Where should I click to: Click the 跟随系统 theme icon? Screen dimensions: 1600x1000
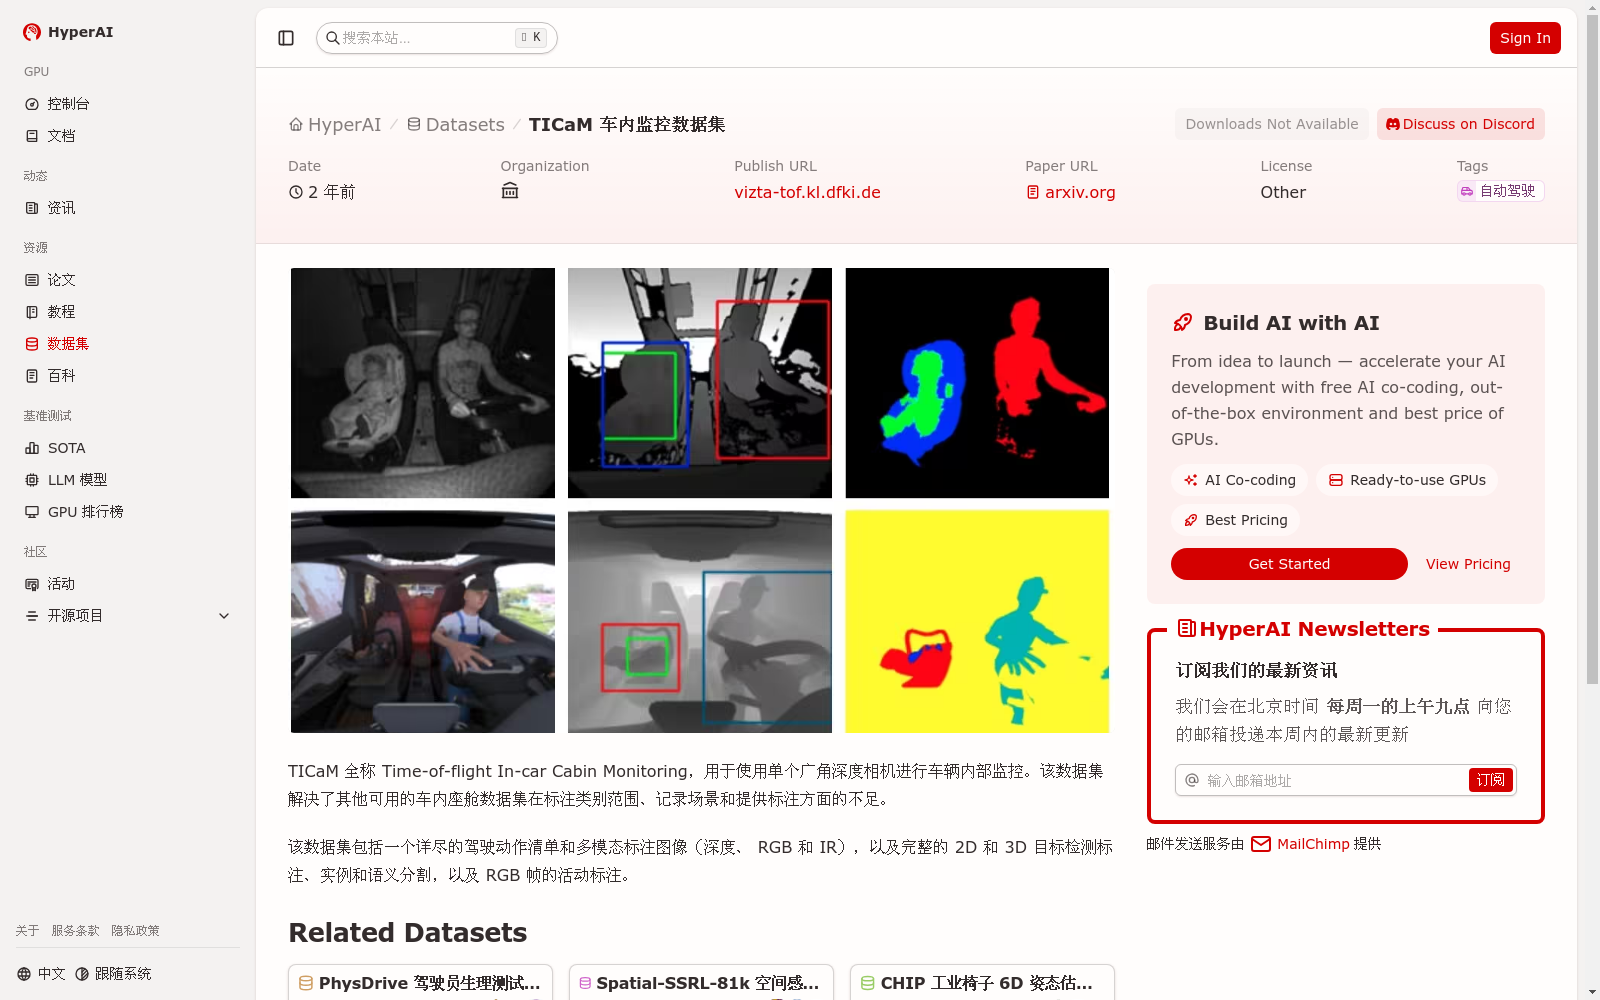(x=82, y=974)
